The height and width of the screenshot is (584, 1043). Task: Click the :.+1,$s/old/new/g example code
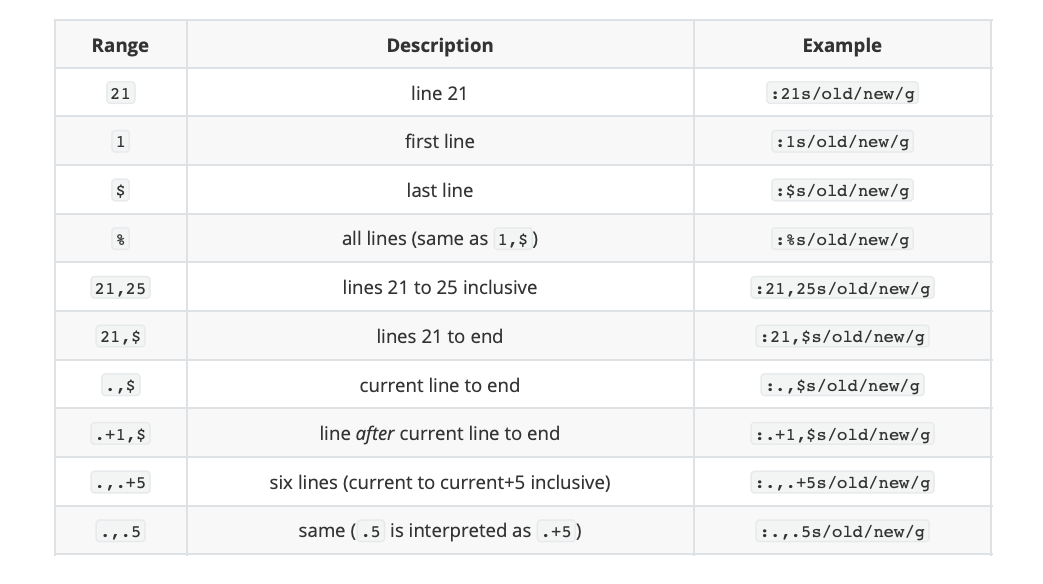tap(842, 434)
